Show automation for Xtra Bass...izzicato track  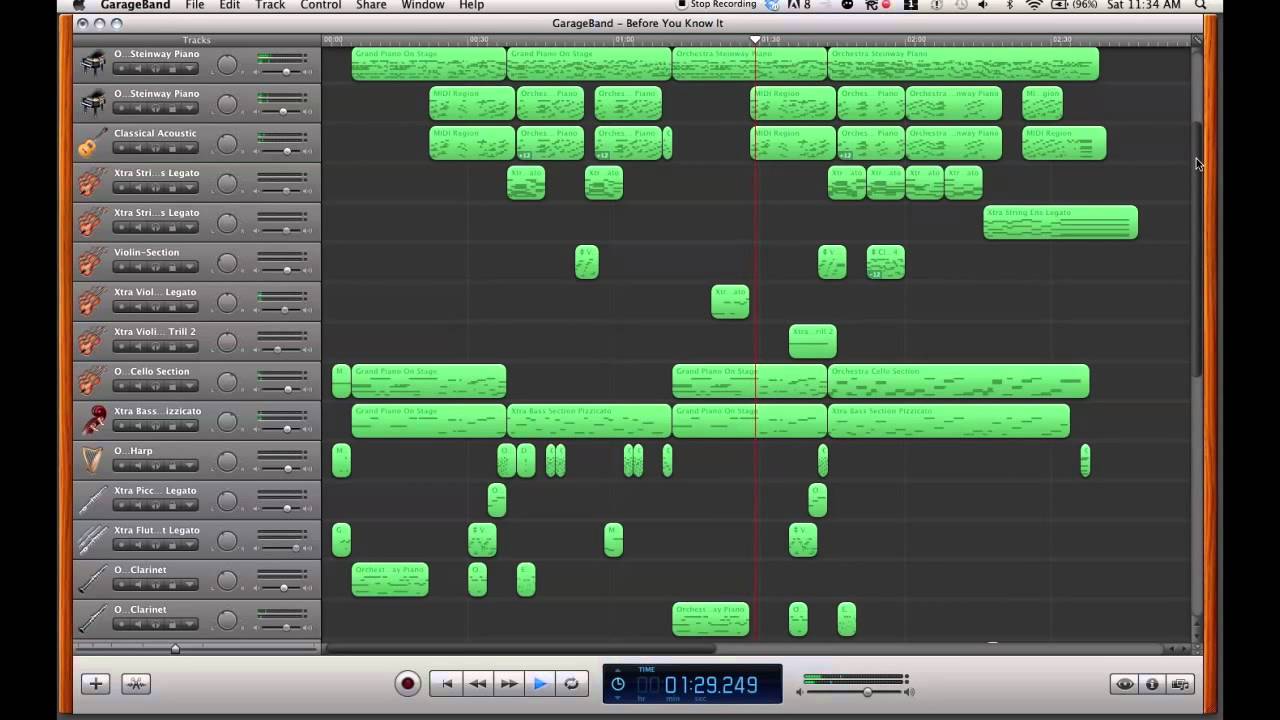pos(189,426)
